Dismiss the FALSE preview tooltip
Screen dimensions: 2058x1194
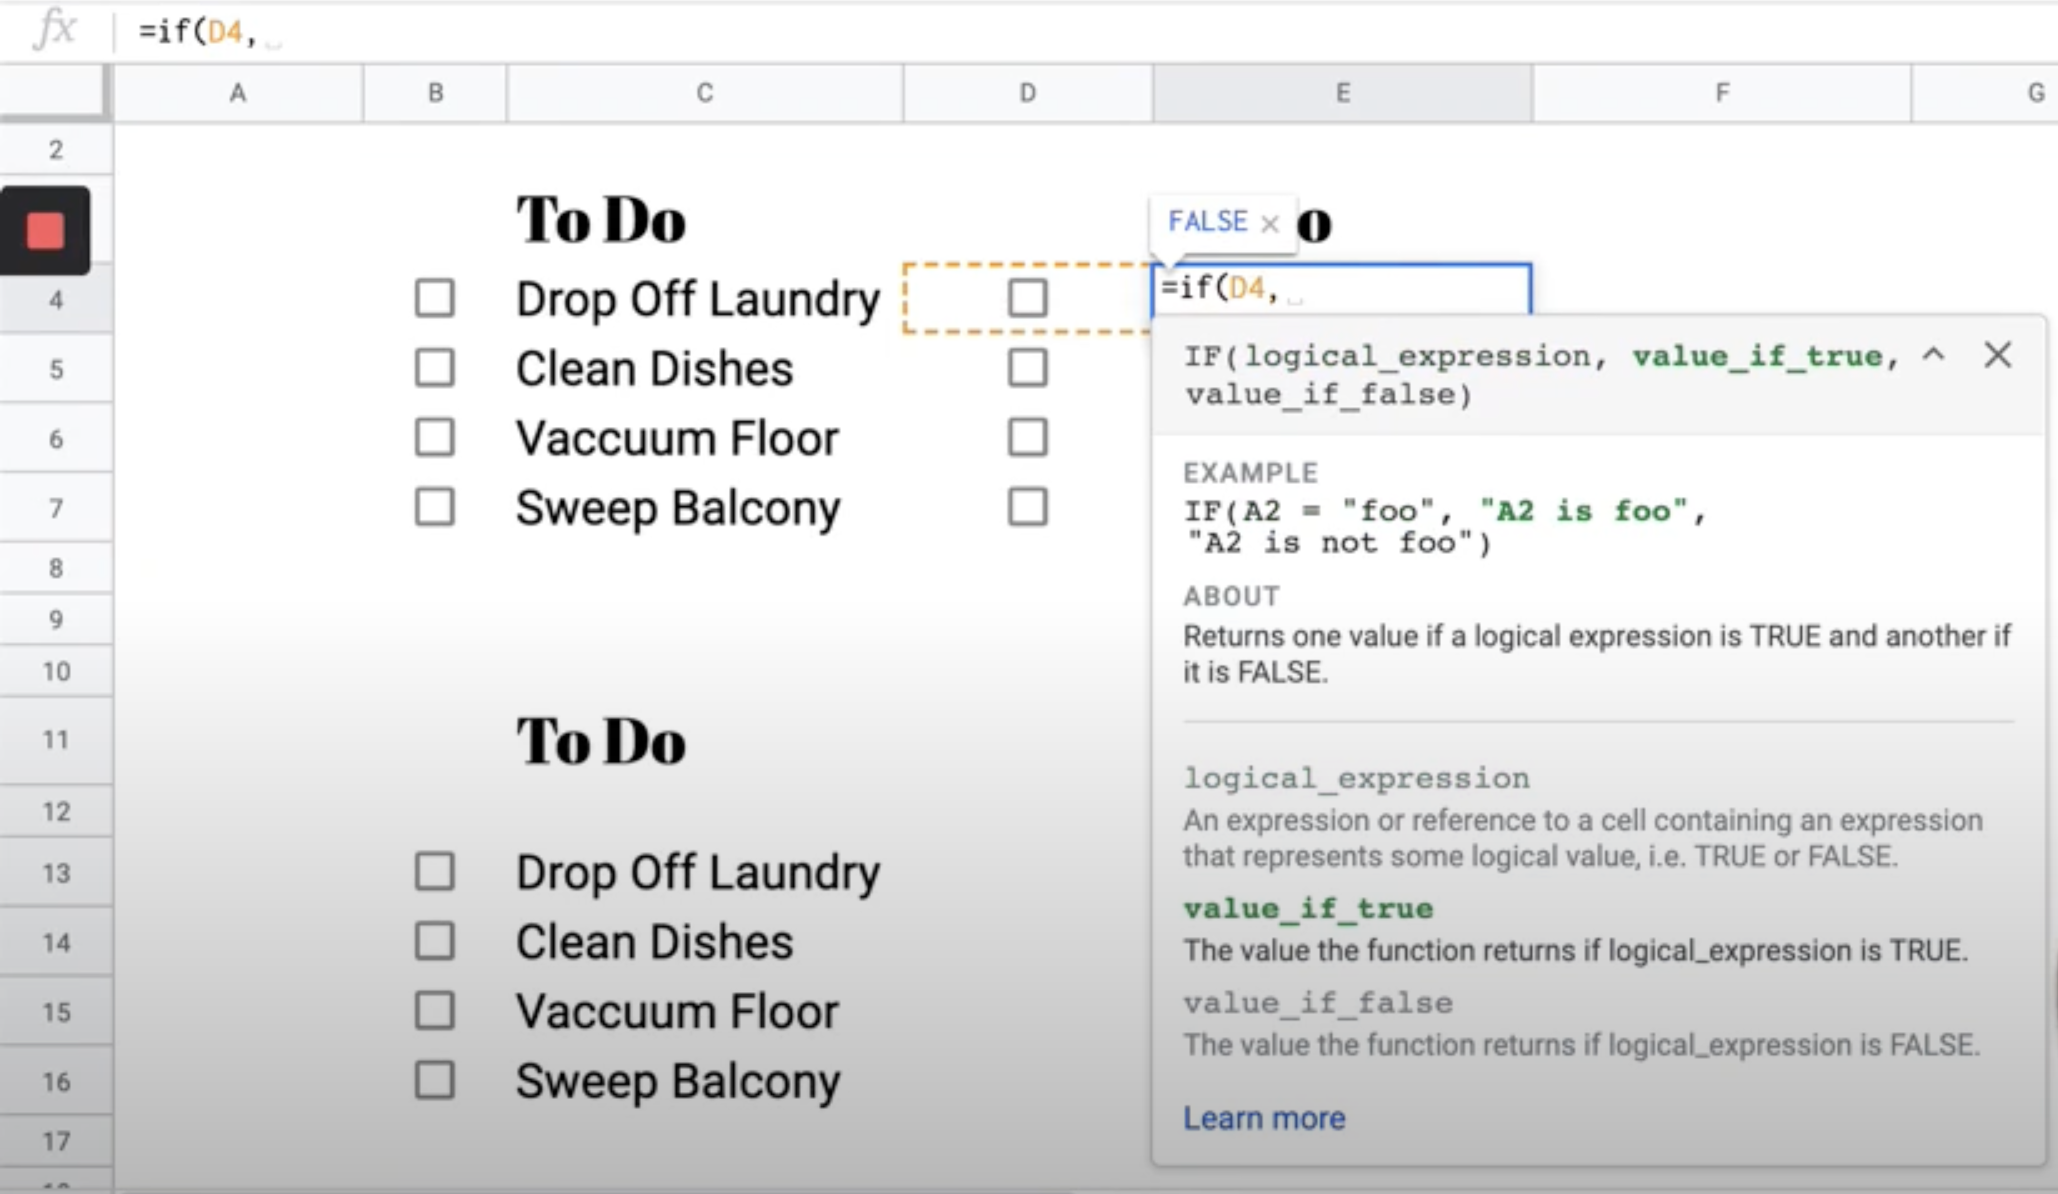tap(1270, 224)
